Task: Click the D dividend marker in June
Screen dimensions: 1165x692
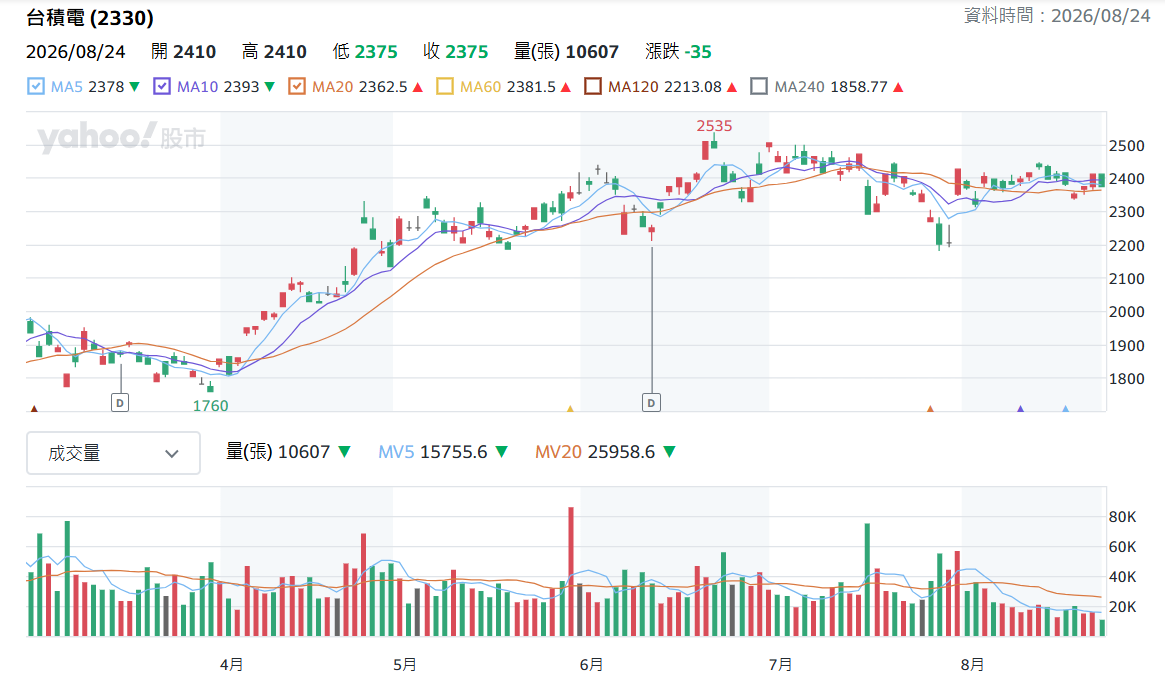Action: (x=652, y=403)
